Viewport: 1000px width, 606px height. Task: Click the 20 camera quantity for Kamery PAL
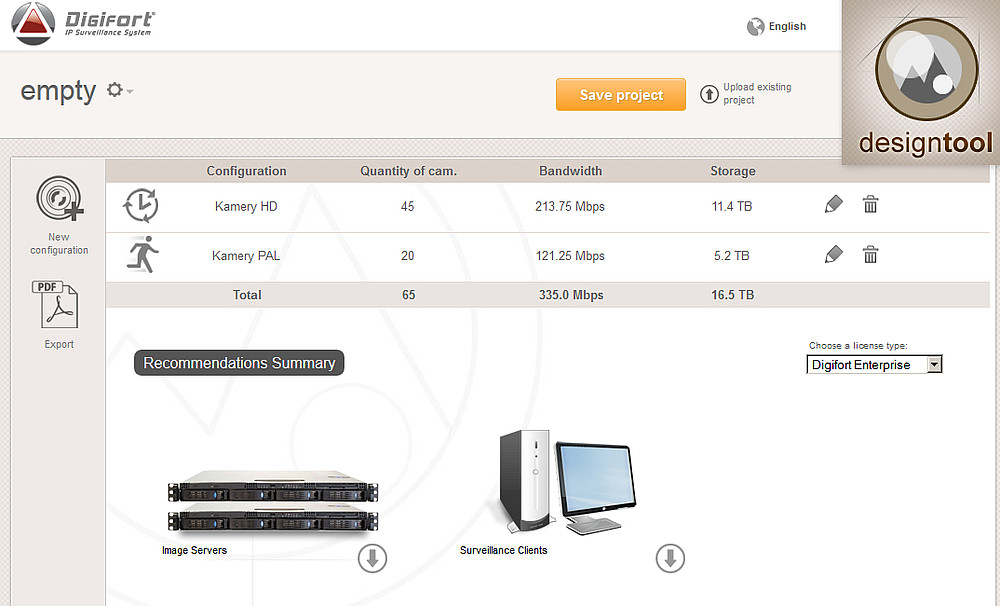[x=408, y=256]
